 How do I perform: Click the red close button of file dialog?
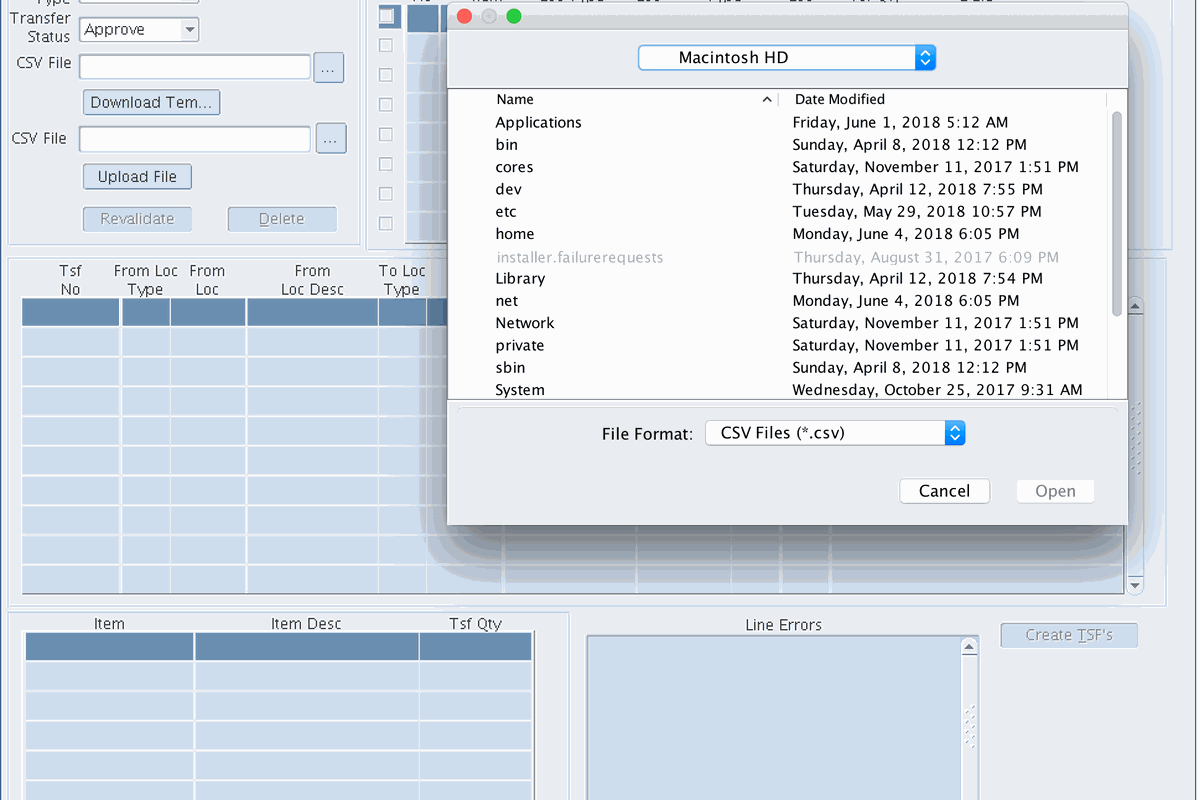(x=464, y=16)
